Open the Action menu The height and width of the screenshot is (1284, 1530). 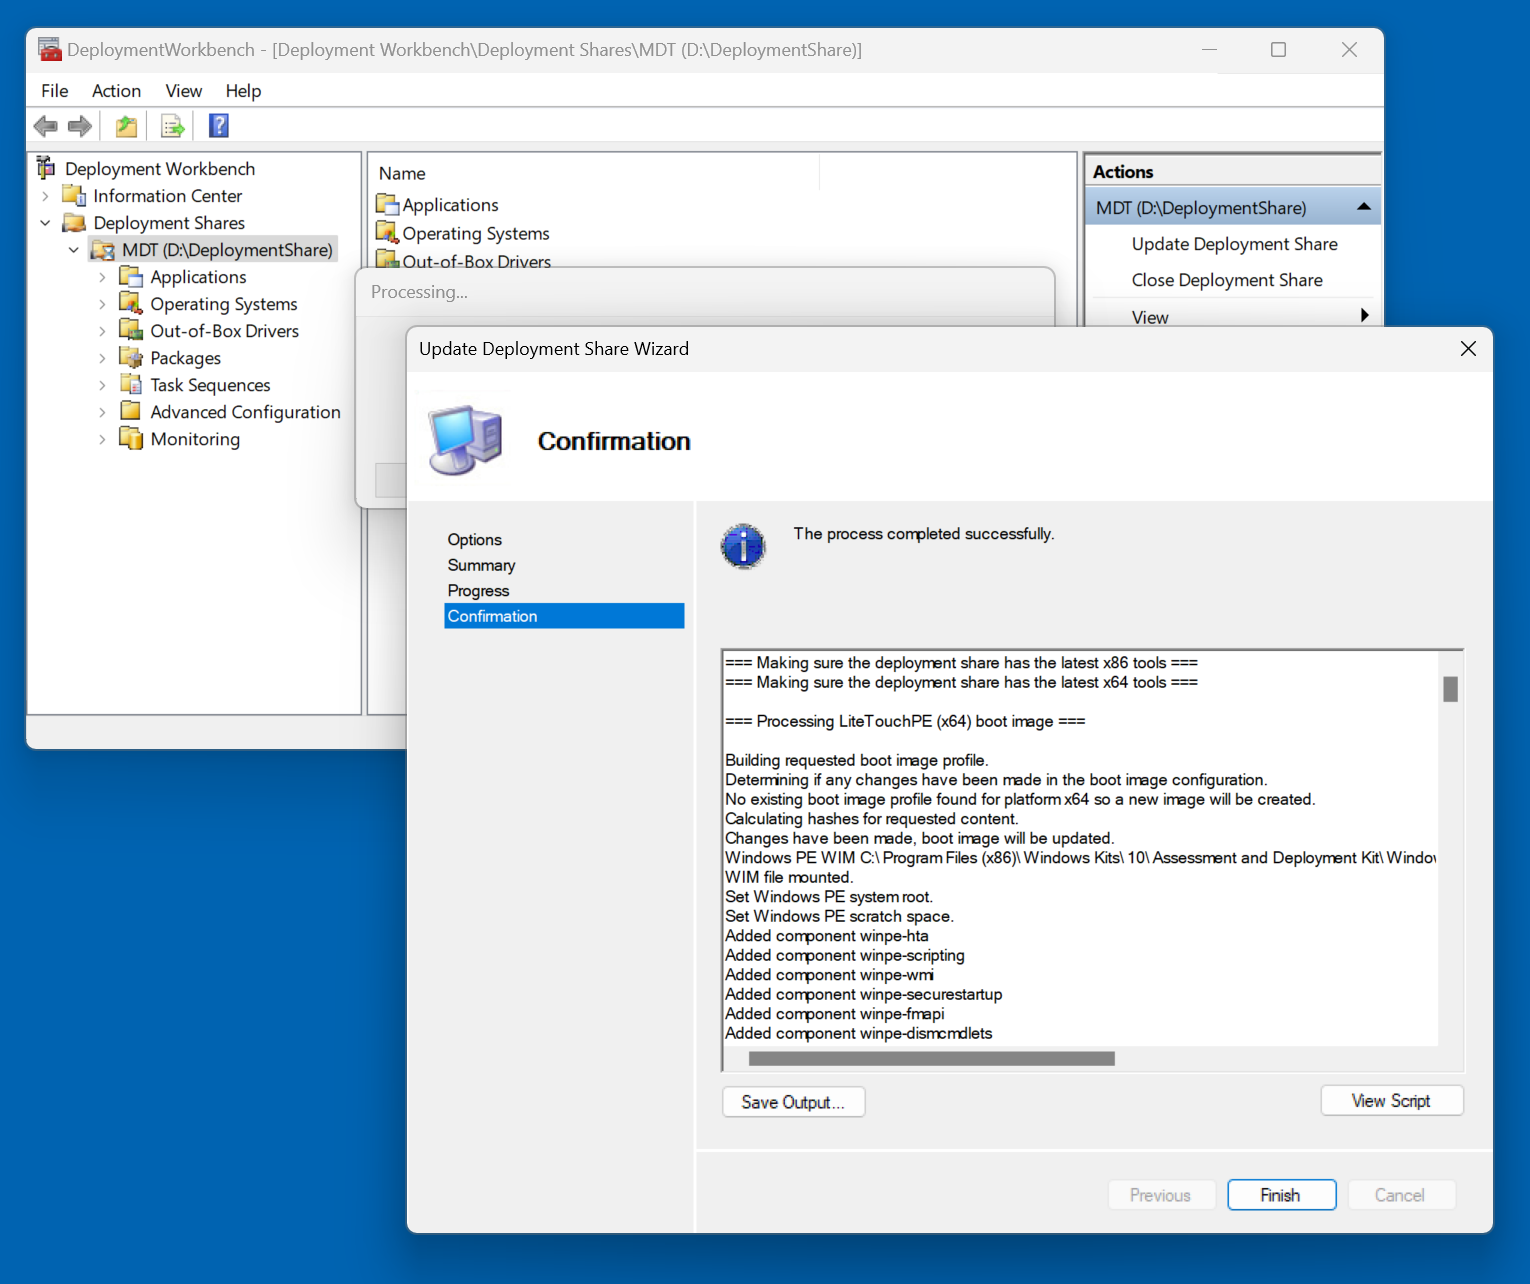[116, 91]
